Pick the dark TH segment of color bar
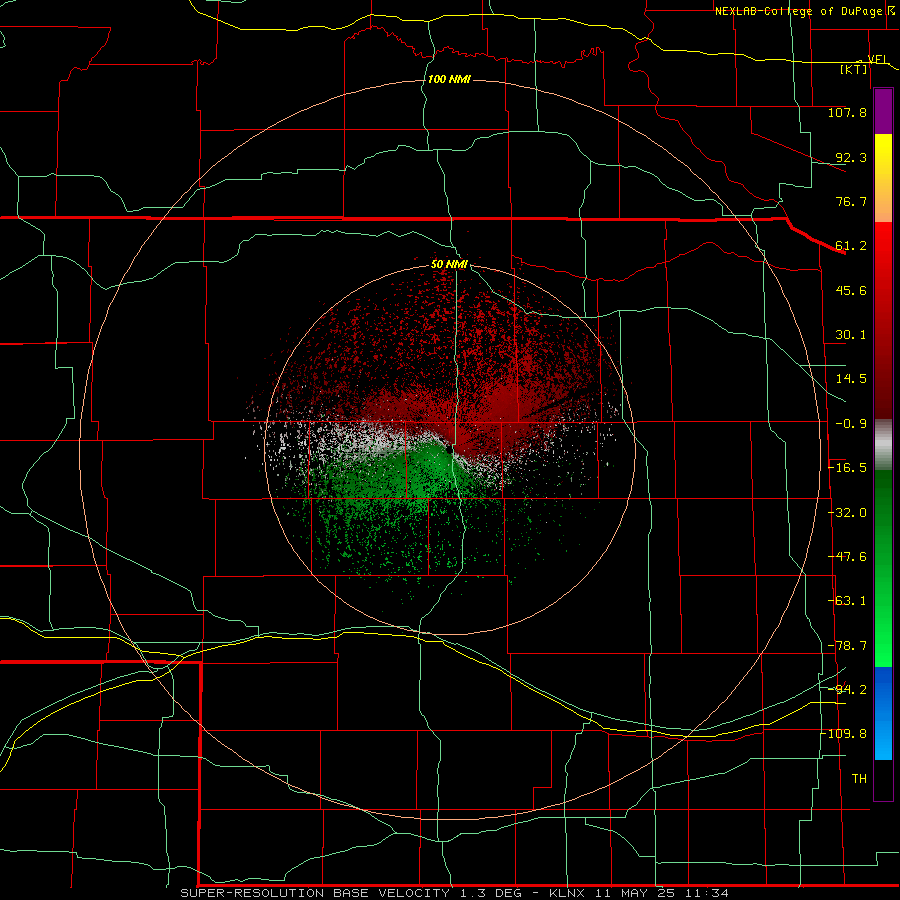Screen dimensions: 900x900 [883, 779]
